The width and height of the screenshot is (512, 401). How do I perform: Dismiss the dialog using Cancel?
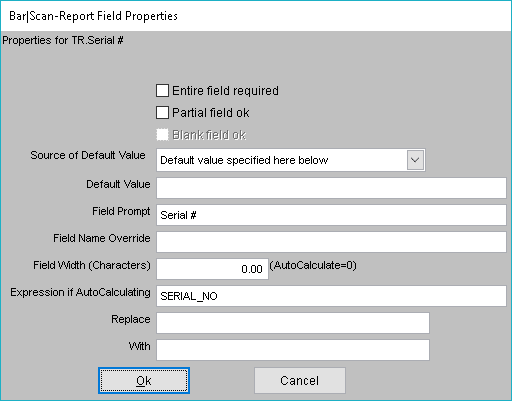300,381
